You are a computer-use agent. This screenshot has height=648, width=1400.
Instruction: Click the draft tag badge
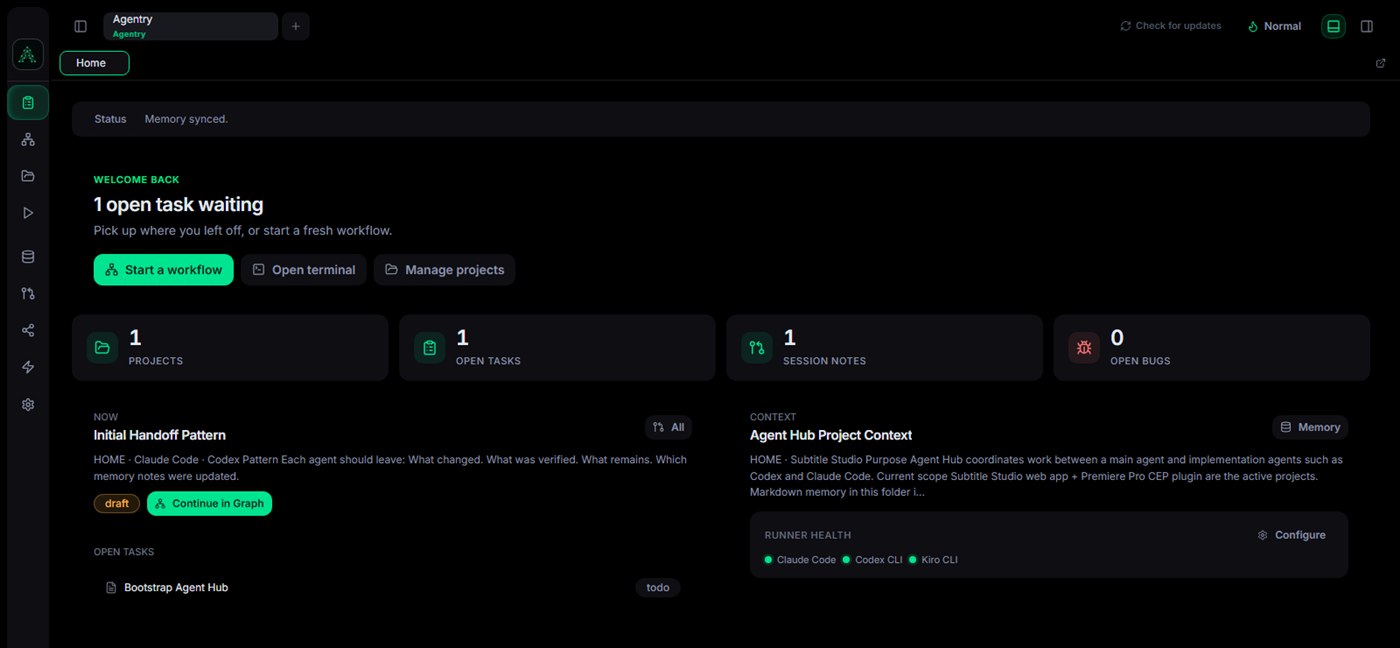coord(117,504)
